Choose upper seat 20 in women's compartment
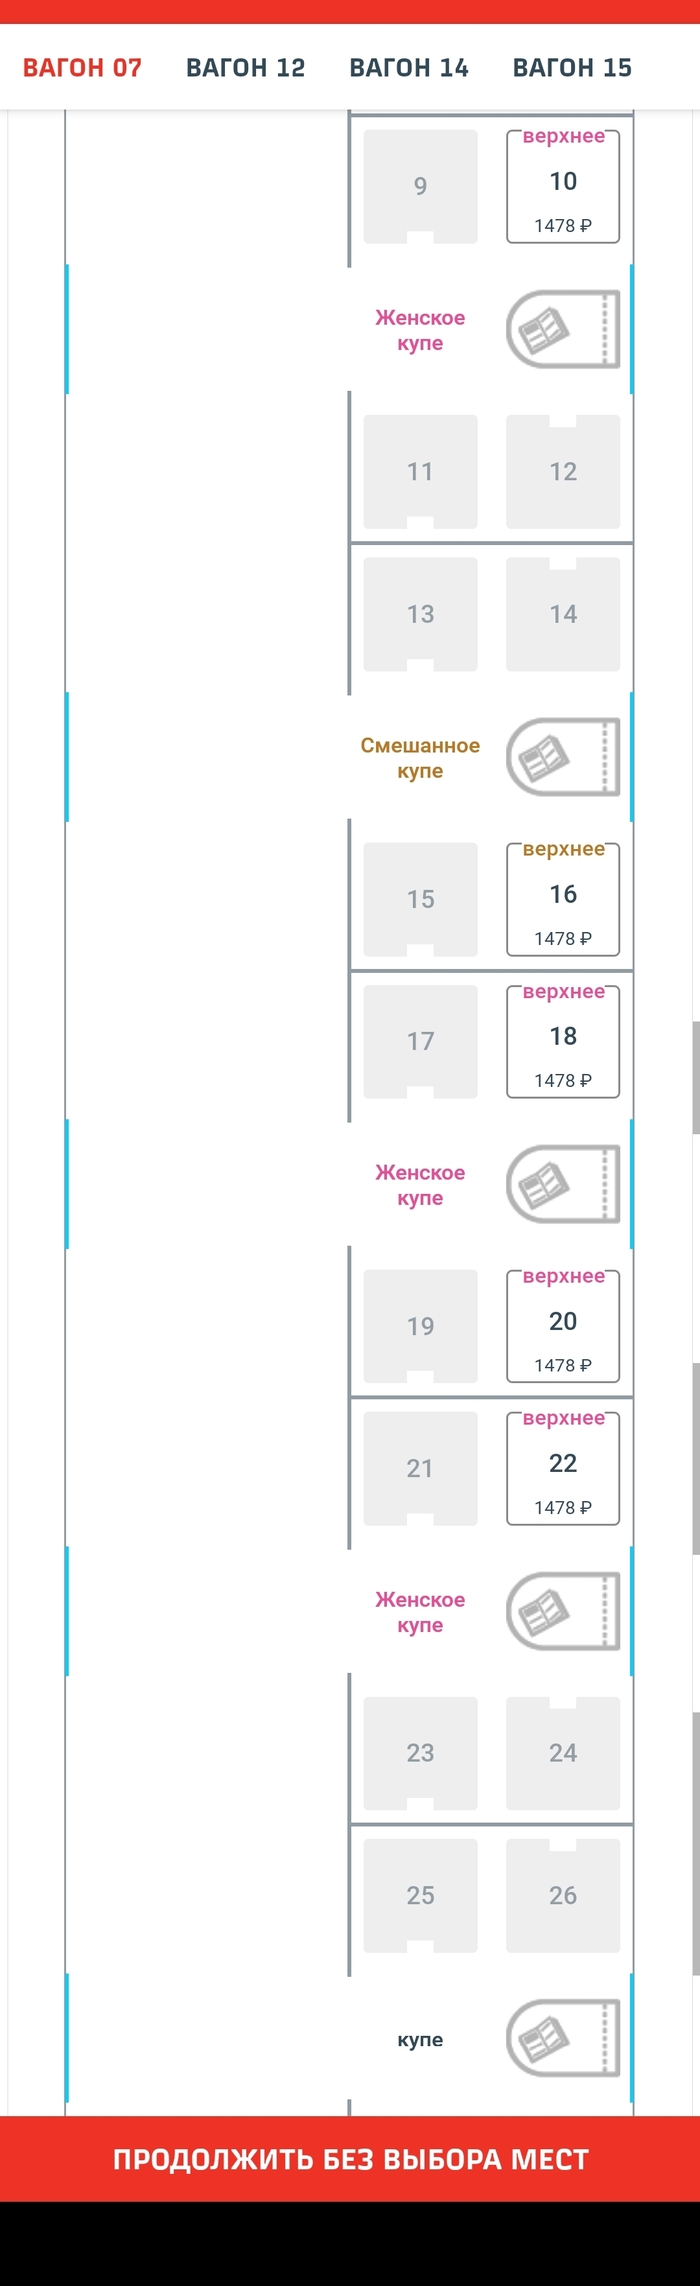This screenshot has height=2286, width=700. pyautogui.click(x=563, y=1326)
